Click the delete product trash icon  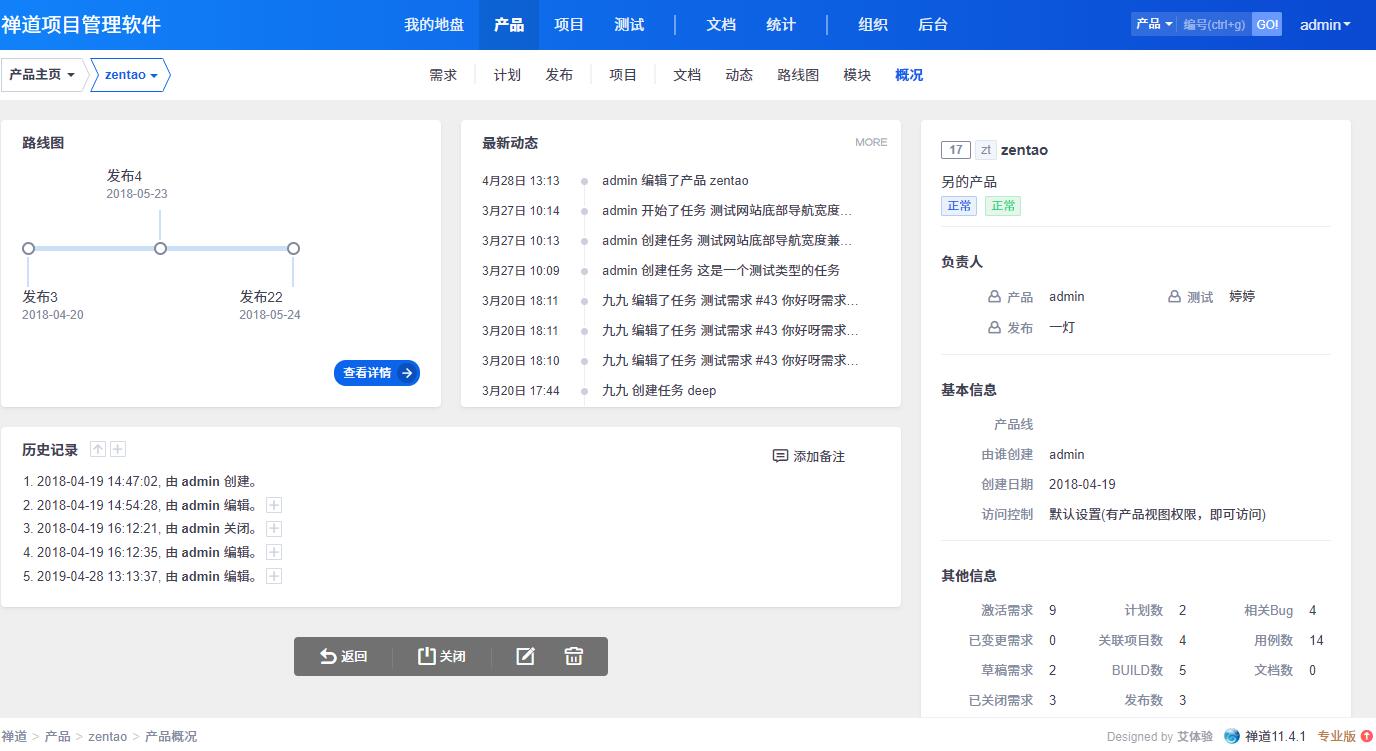(x=574, y=656)
